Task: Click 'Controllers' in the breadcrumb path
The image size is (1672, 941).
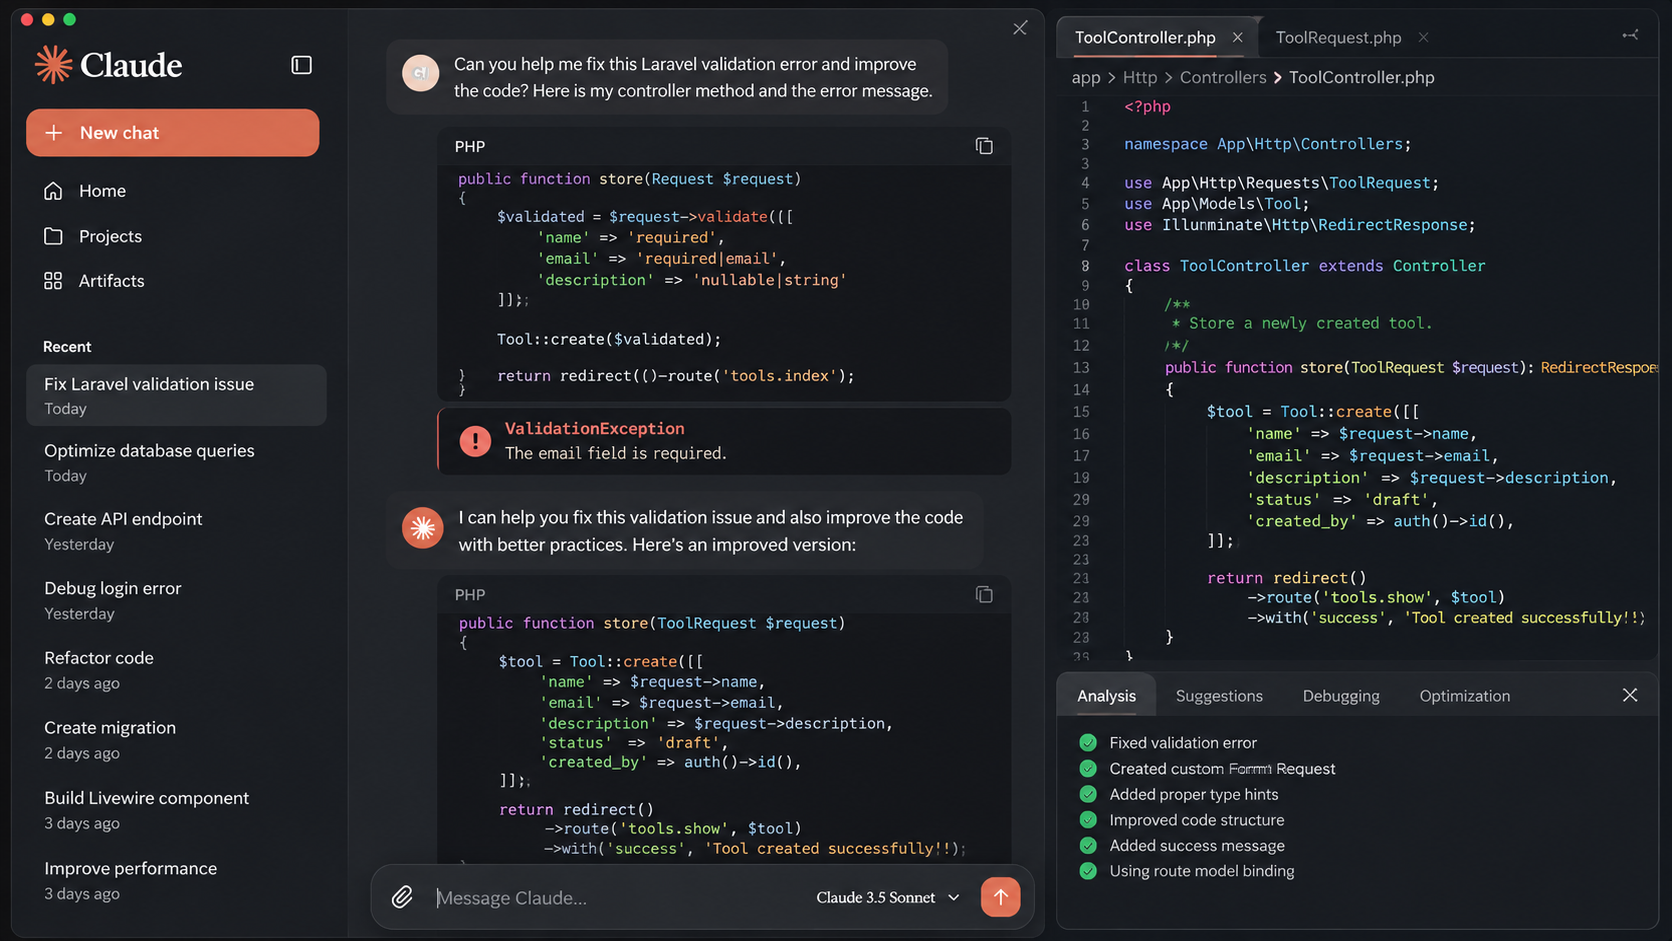Action: click(x=1222, y=77)
